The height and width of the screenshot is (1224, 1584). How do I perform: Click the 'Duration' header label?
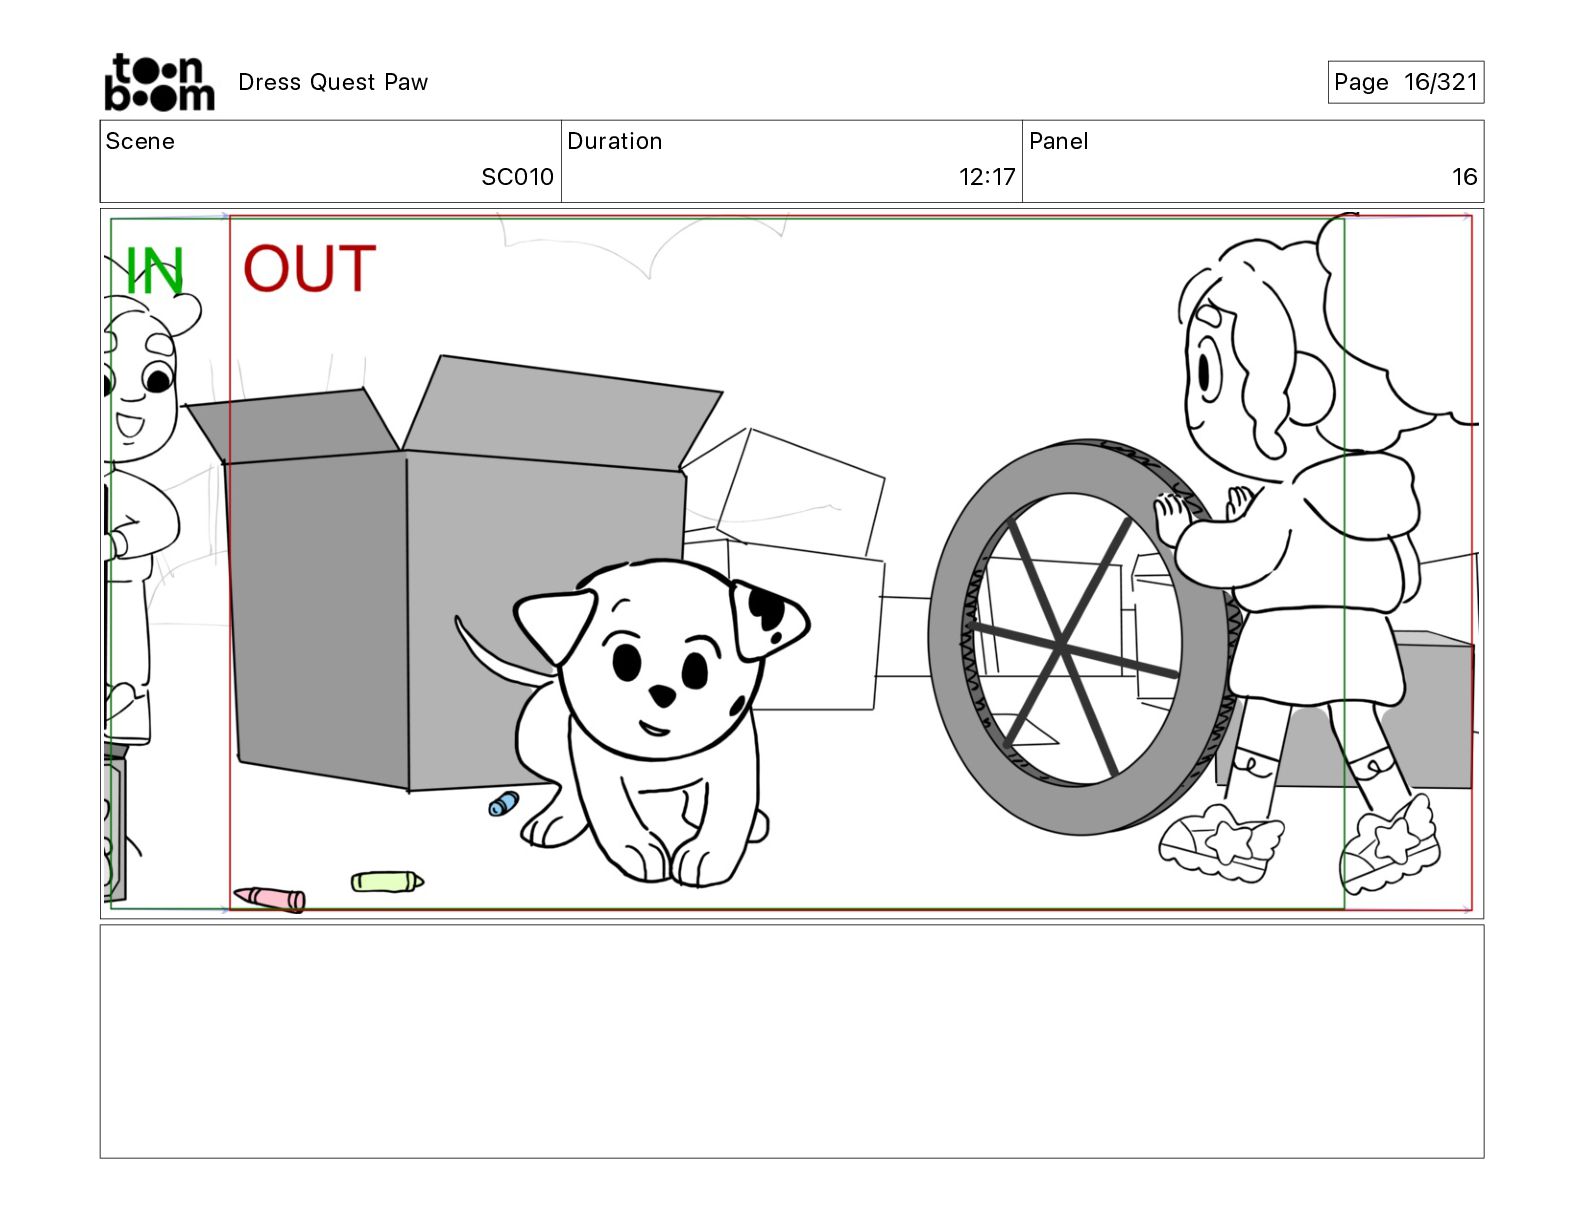pyautogui.click(x=614, y=141)
